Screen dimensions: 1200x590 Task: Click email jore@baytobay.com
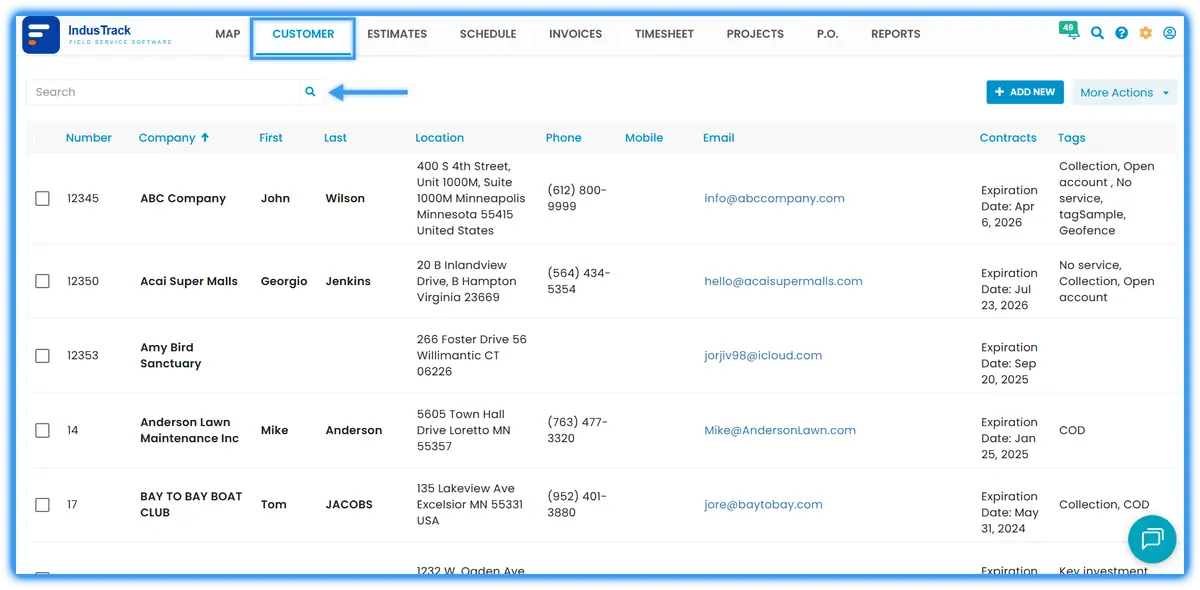[x=763, y=505]
